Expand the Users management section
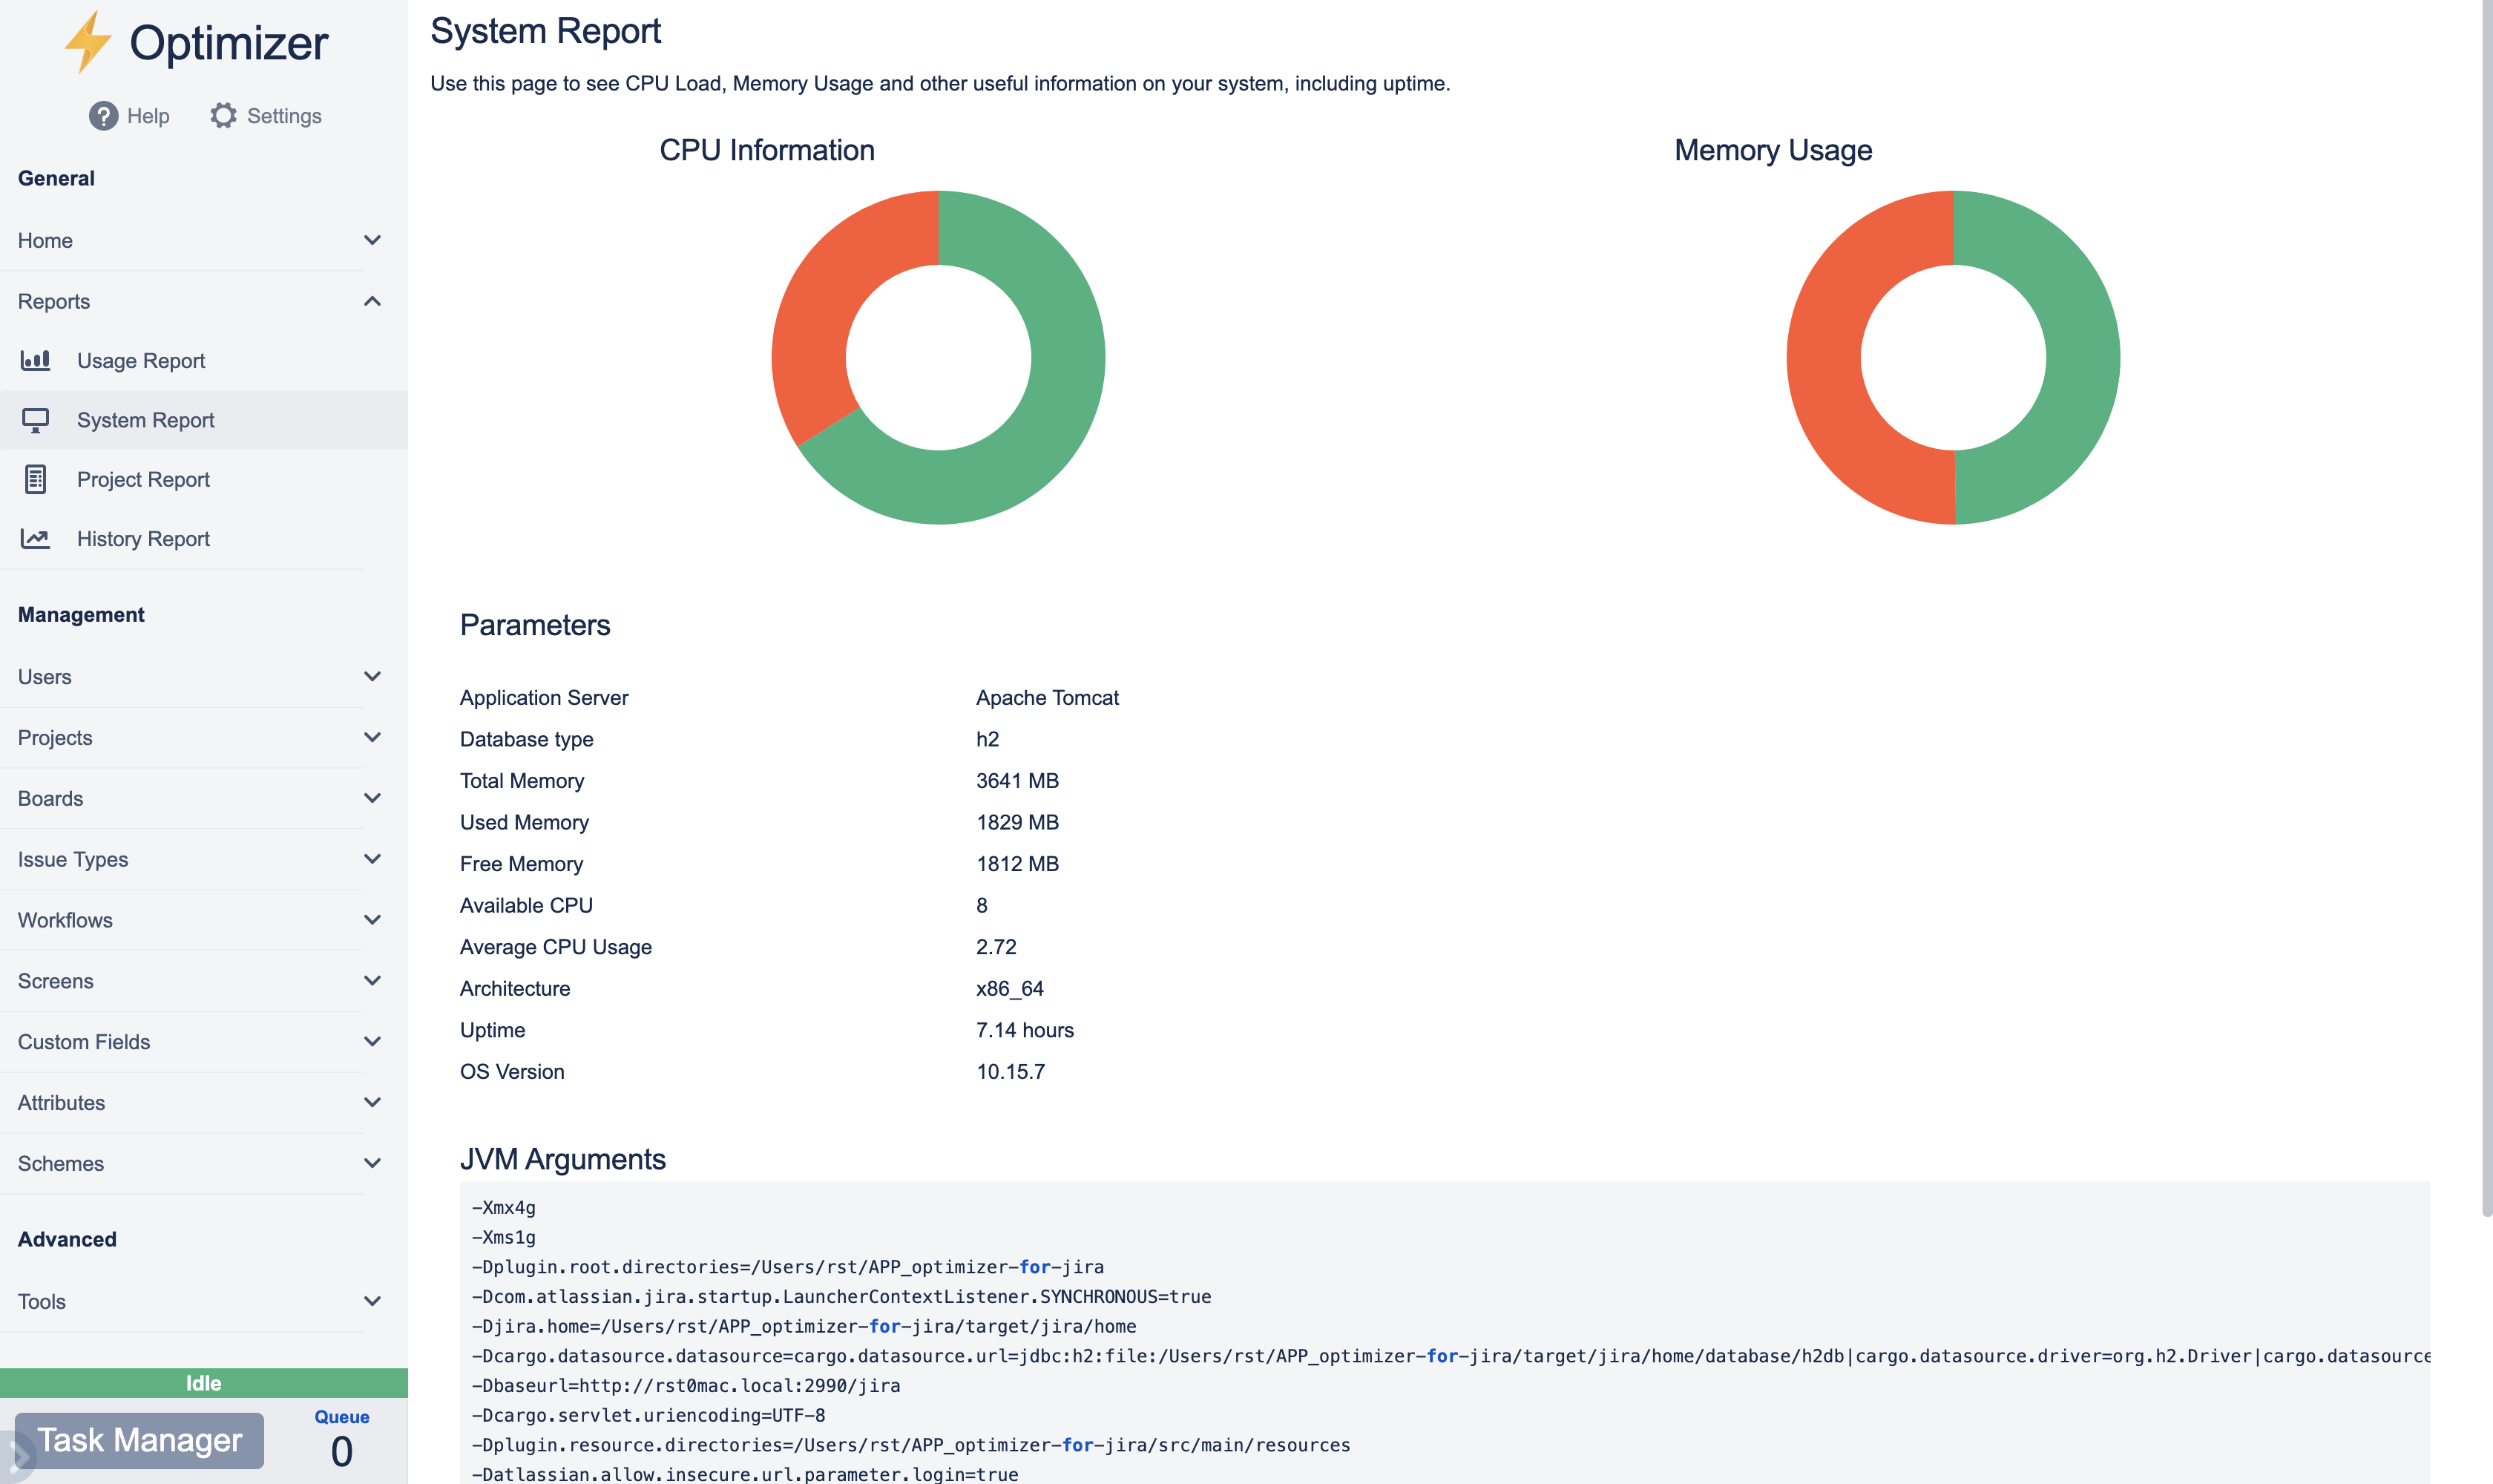Viewport: 2493px width, 1484px height. point(372,677)
